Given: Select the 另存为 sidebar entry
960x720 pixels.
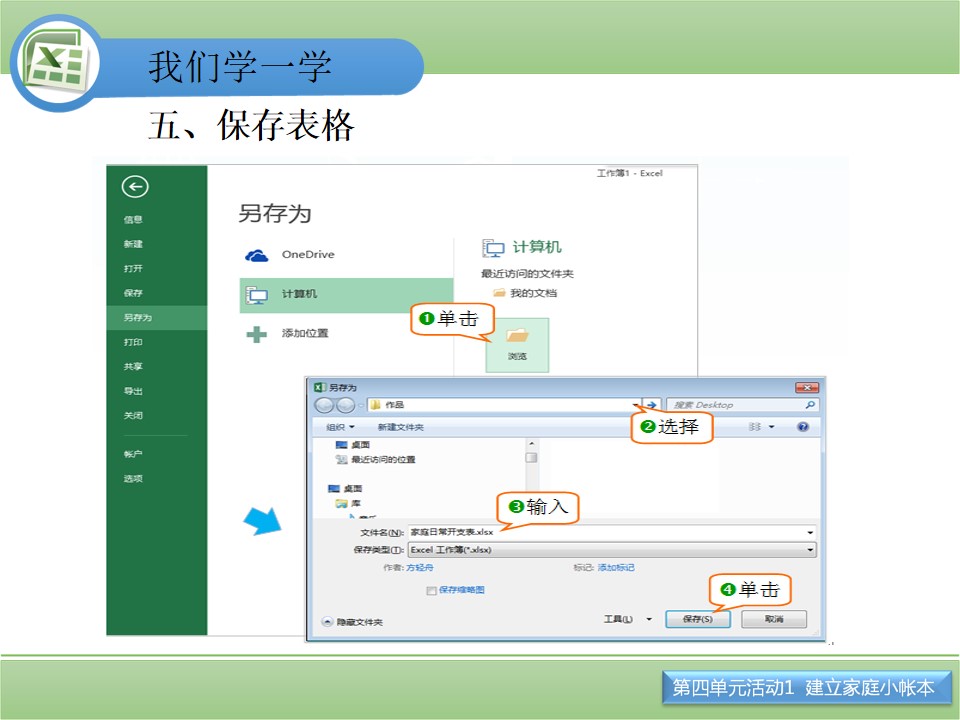Looking at the screenshot, I should click(x=156, y=317).
